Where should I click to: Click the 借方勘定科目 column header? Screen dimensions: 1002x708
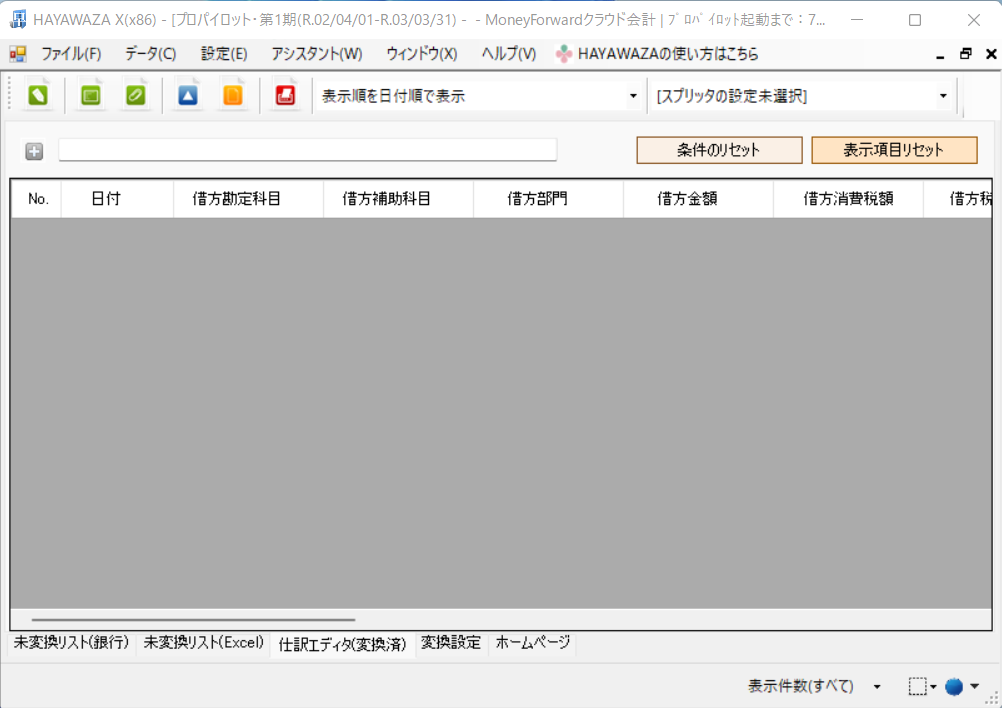tap(249, 199)
